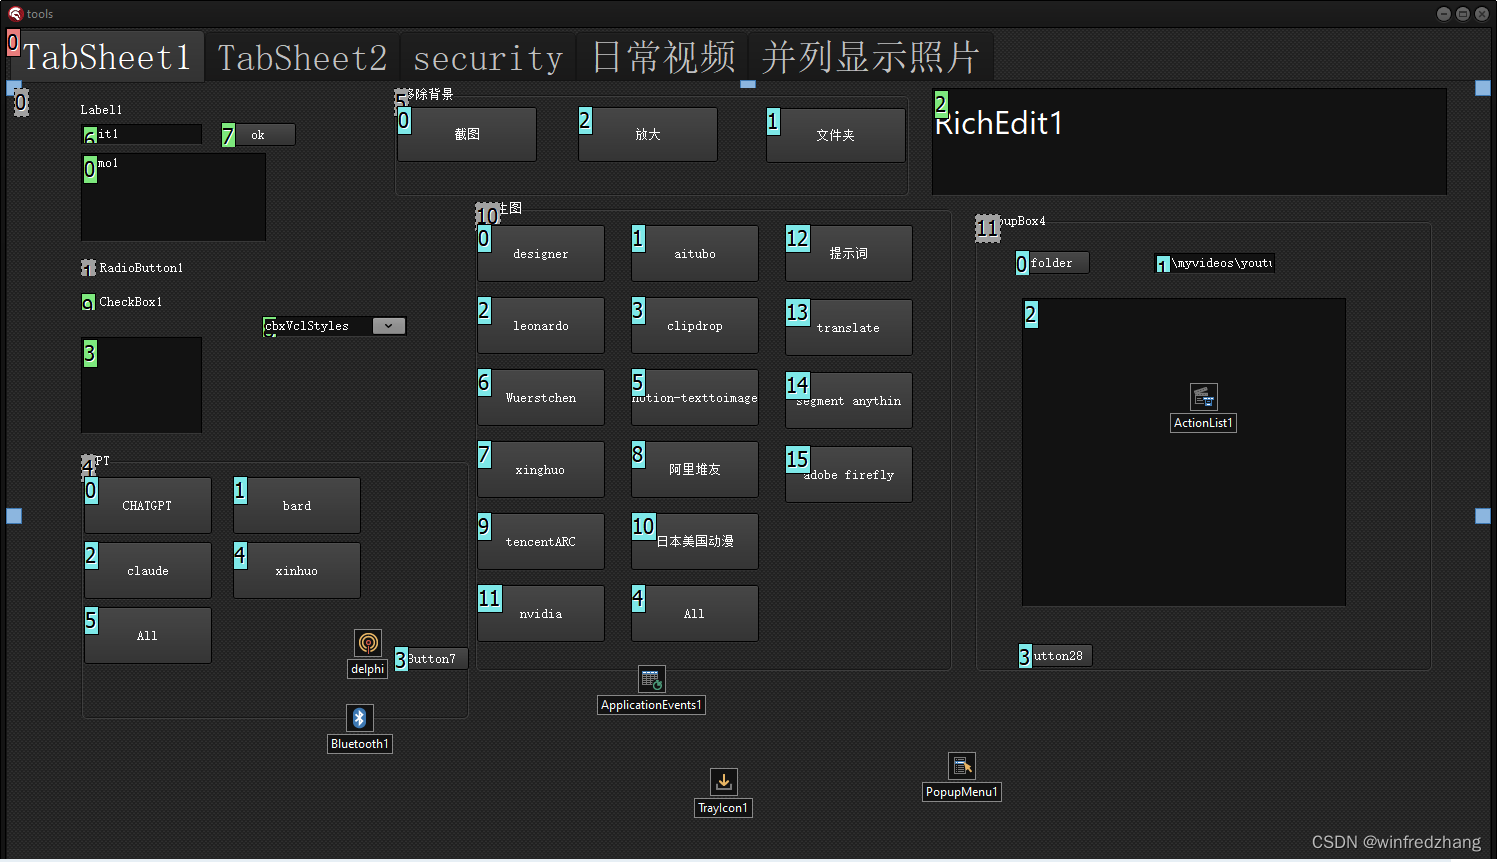Click the xinghuo button

coord(541,470)
